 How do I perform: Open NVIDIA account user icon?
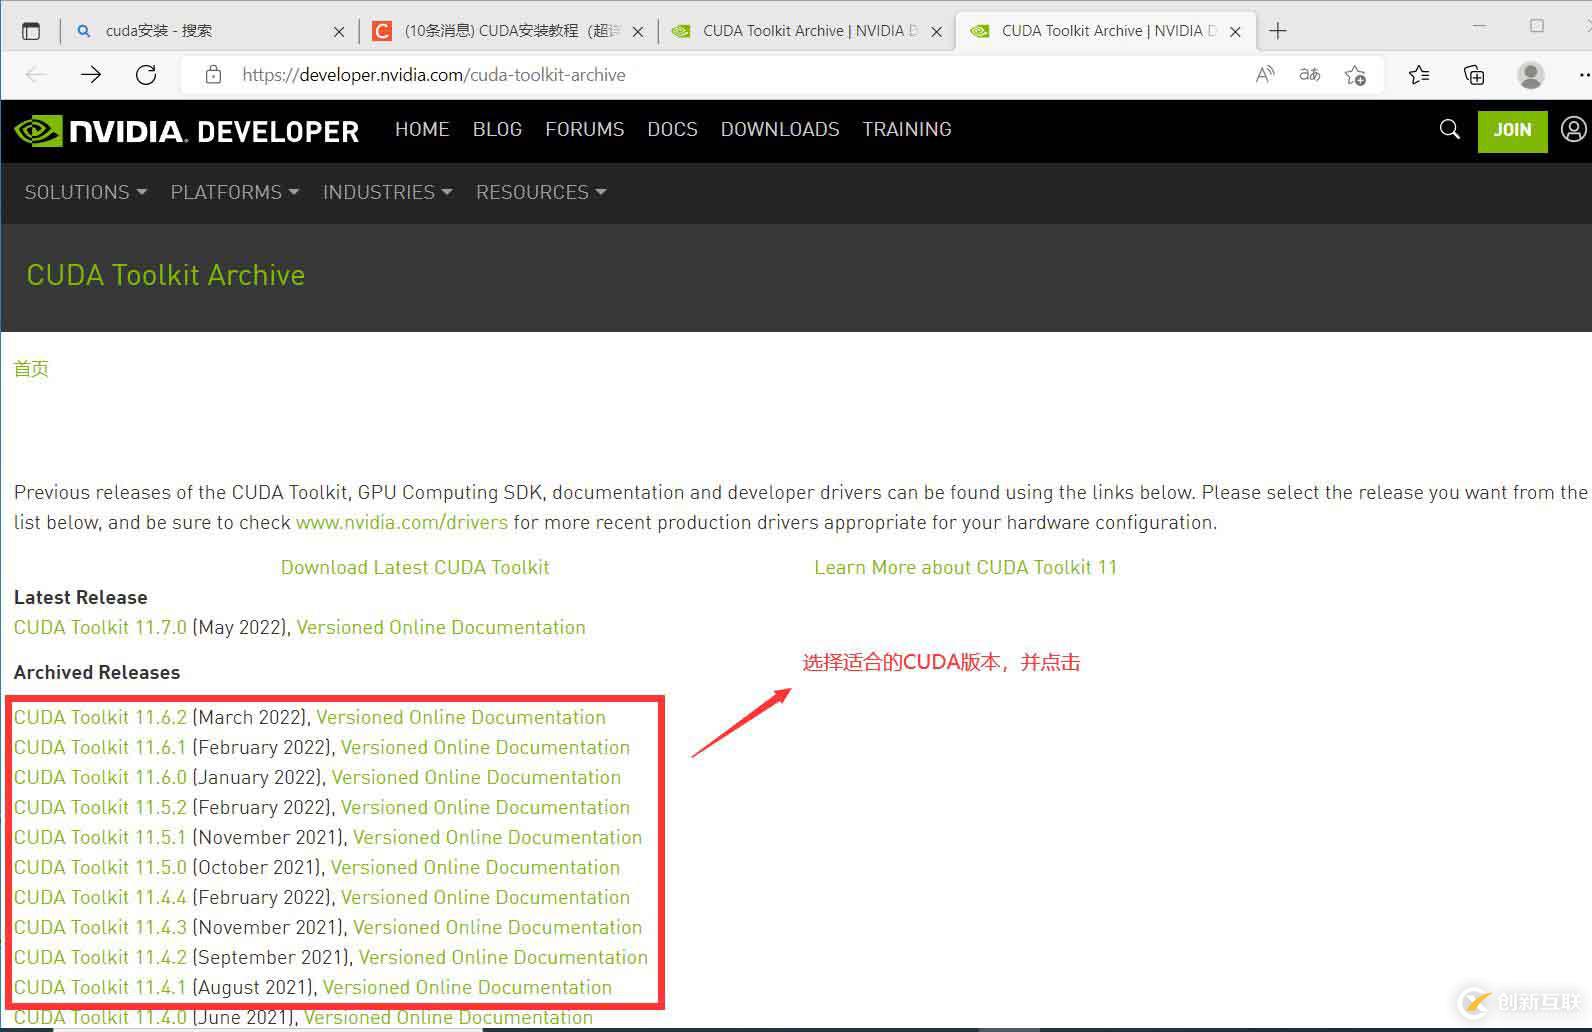pyautogui.click(x=1574, y=129)
